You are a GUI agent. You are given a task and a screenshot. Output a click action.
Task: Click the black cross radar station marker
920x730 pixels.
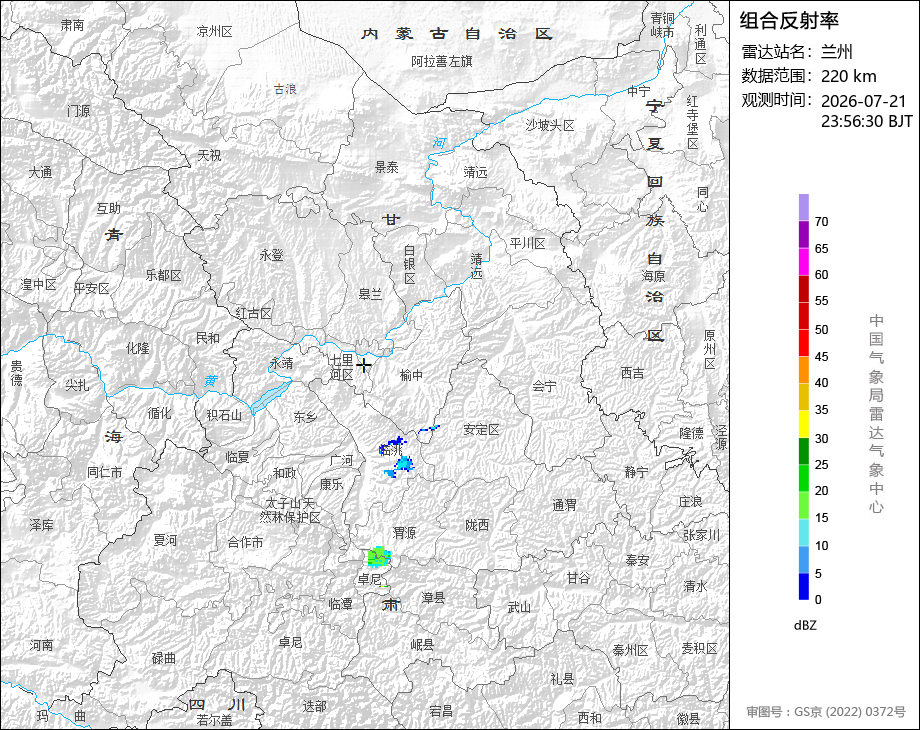pyautogui.click(x=364, y=365)
